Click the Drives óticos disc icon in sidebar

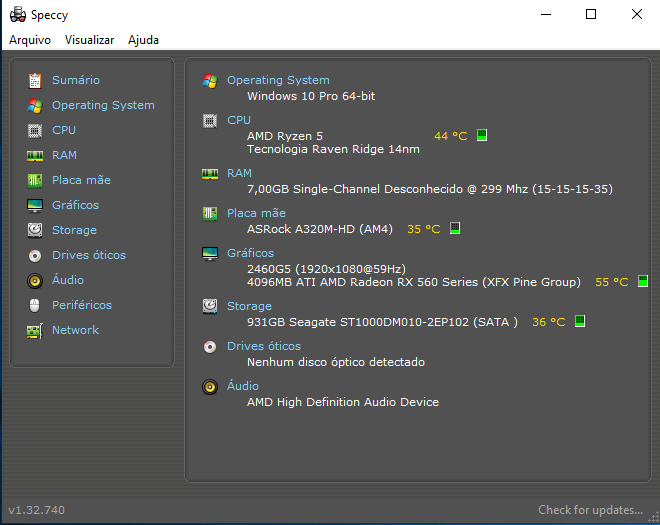click(x=35, y=256)
